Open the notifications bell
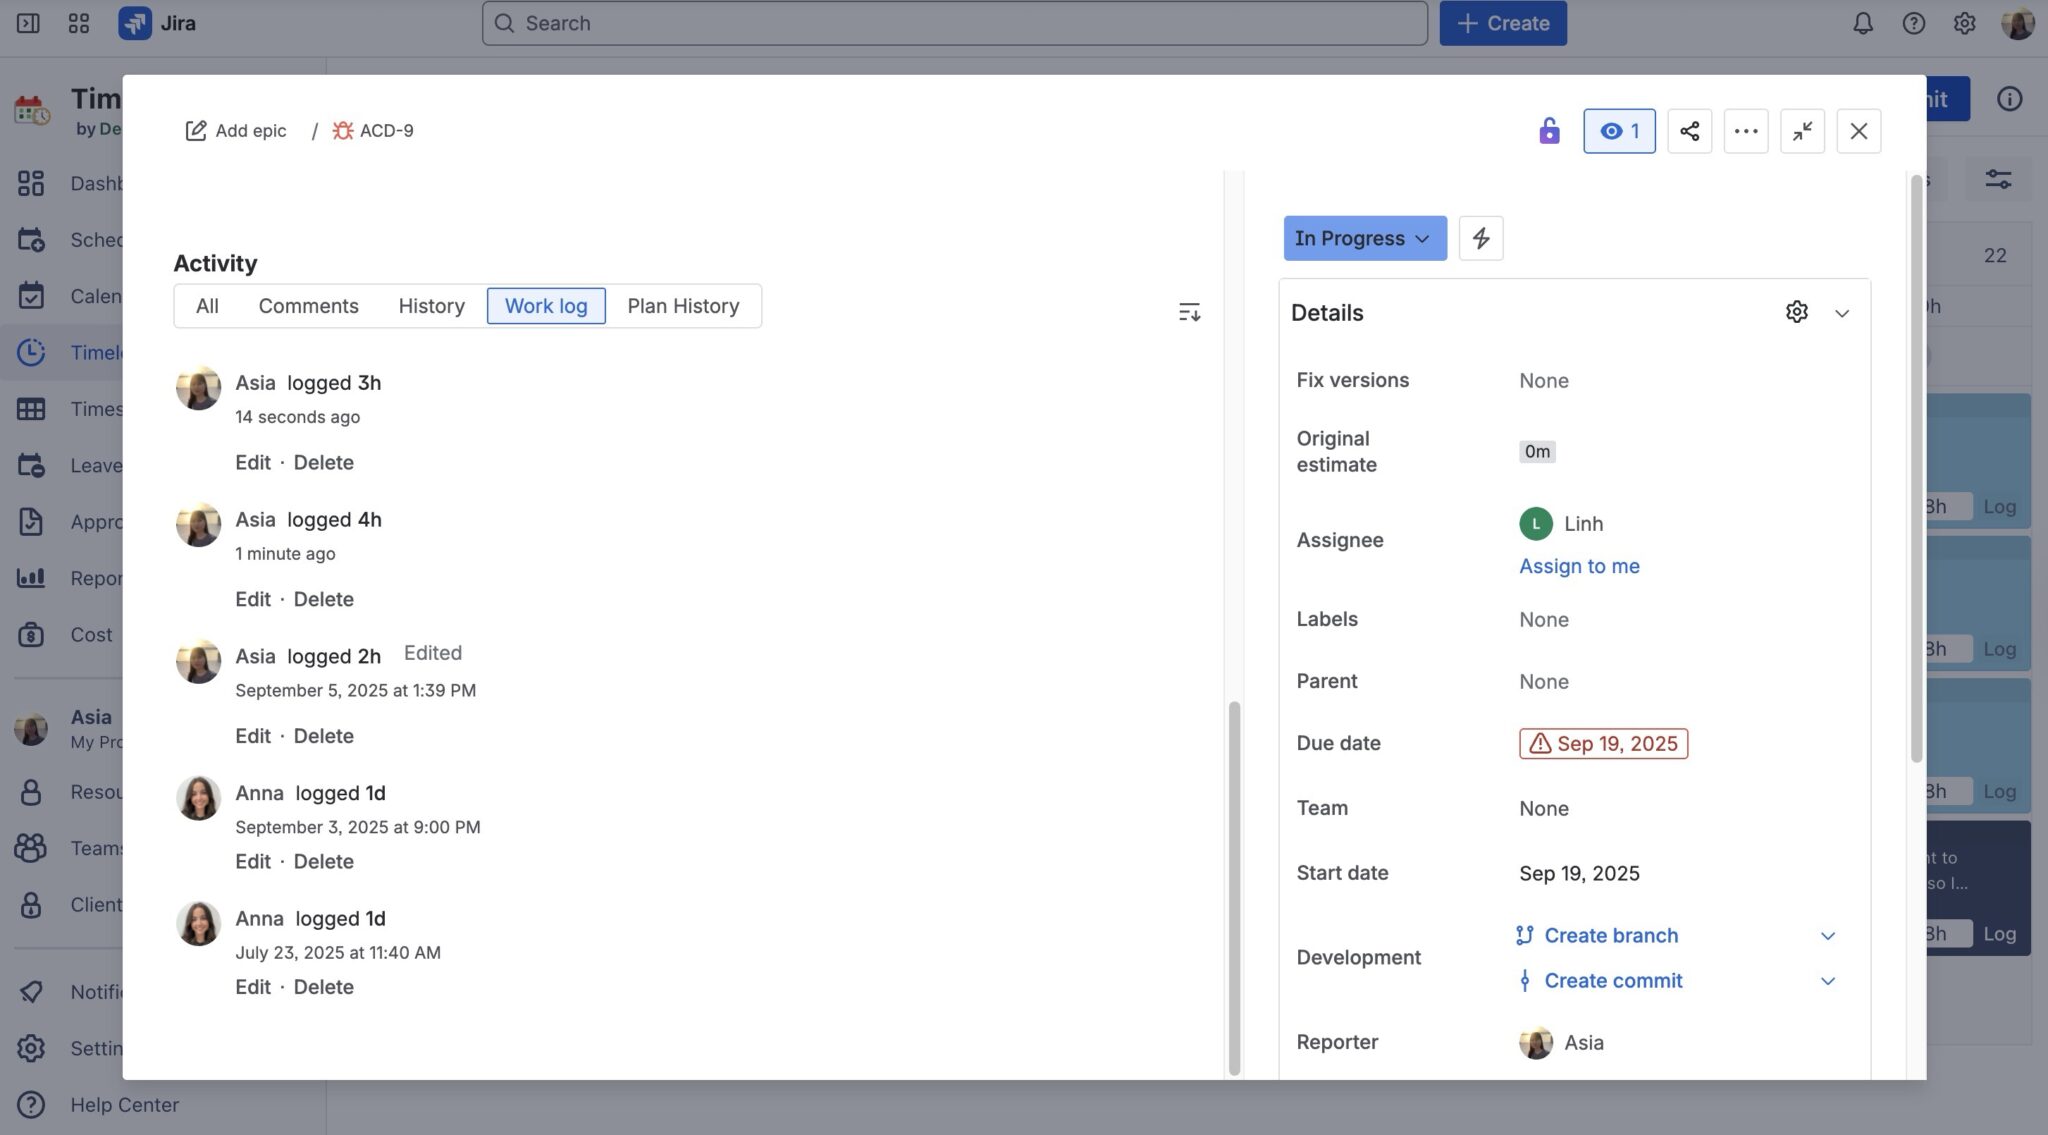This screenshot has width=2048, height=1135. click(x=1863, y=22)
